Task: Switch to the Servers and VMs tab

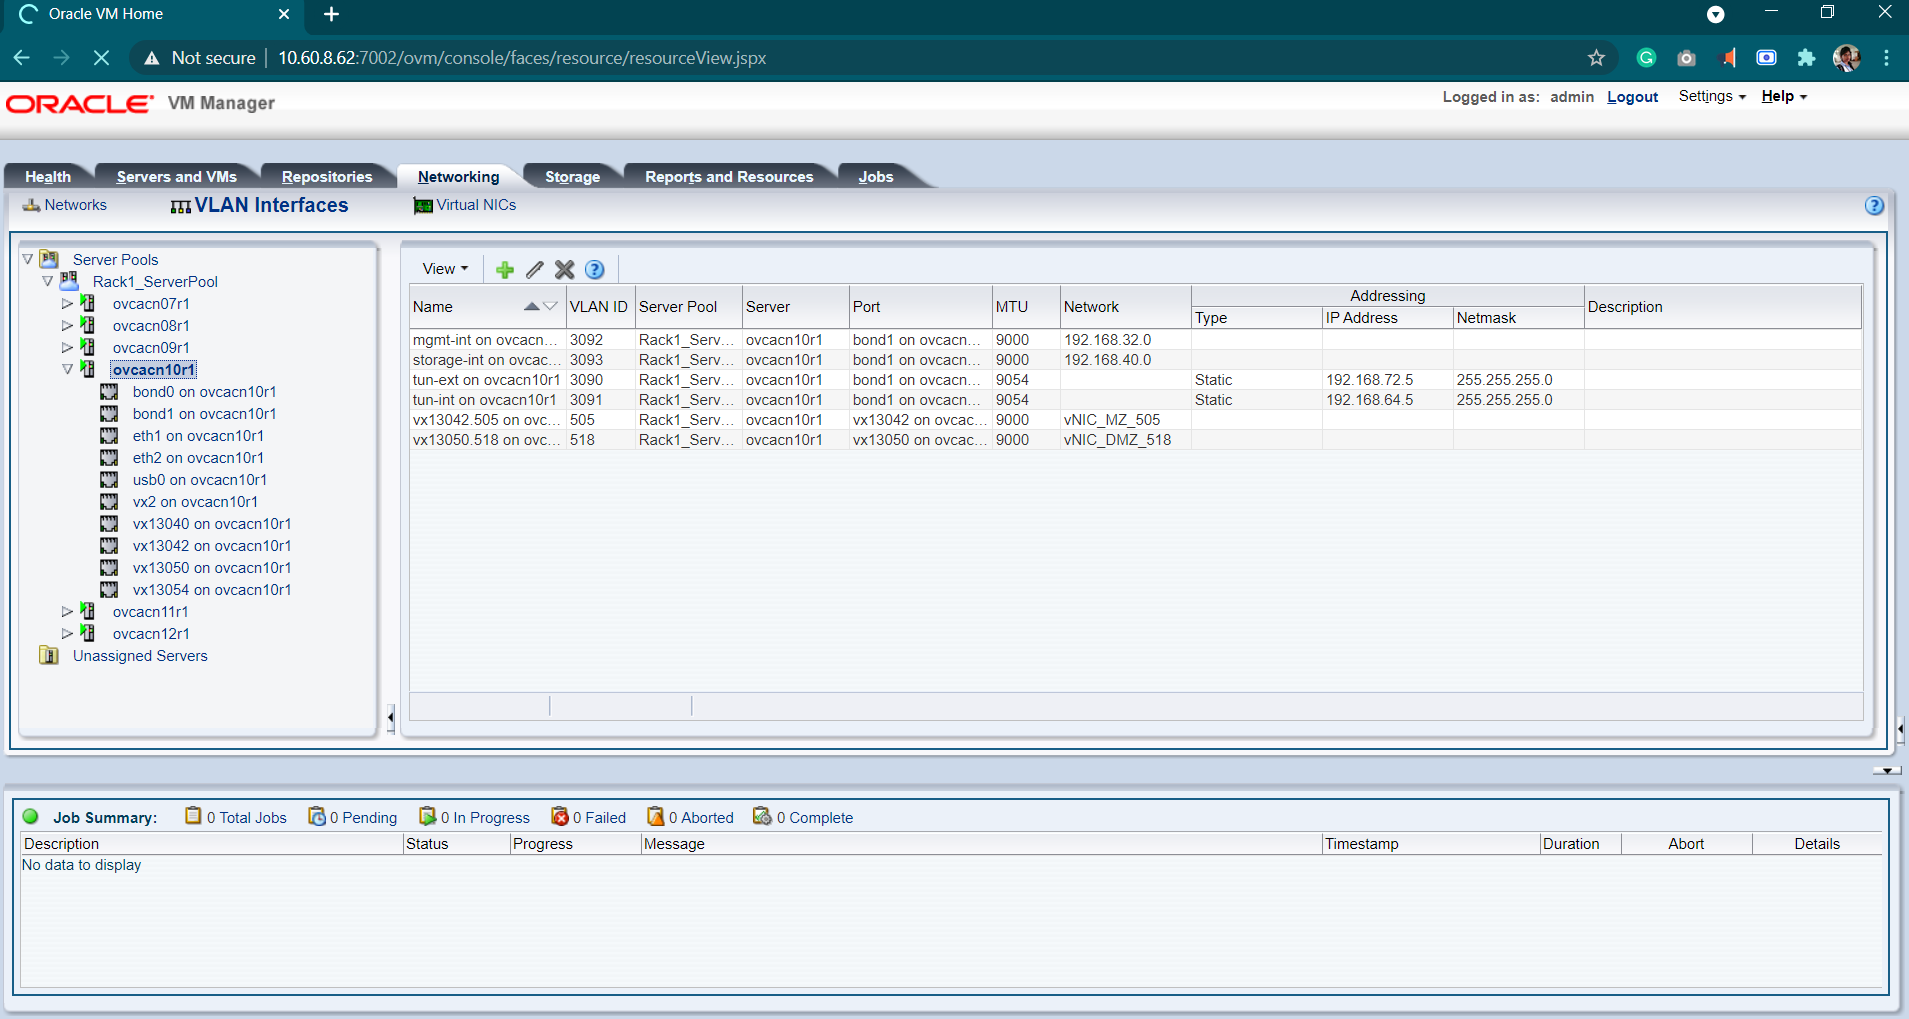Action: tap(177, 177)
